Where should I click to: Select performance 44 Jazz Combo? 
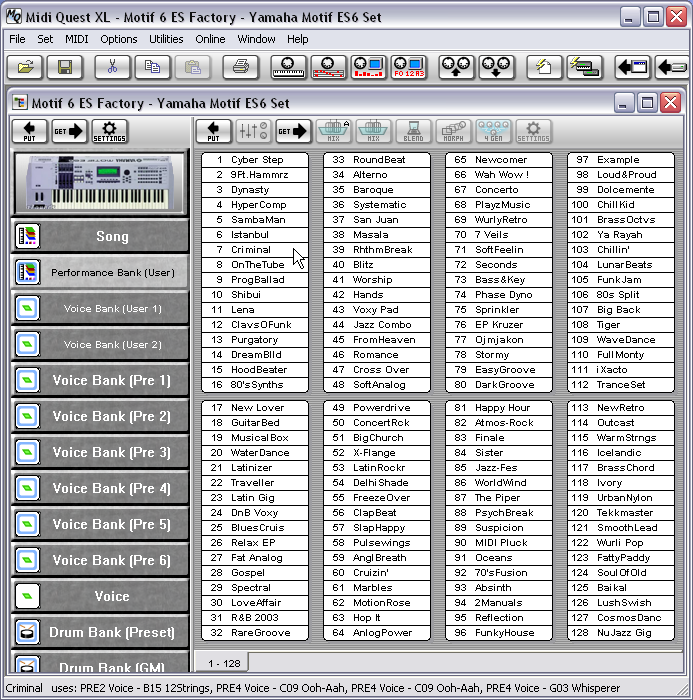click(x=377, y=325)
